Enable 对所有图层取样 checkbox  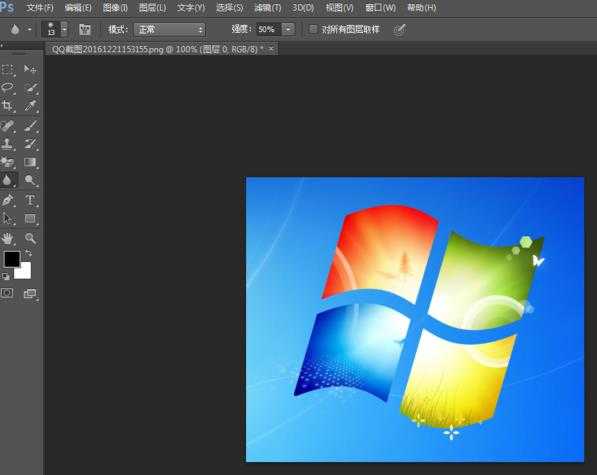[313, 29]
